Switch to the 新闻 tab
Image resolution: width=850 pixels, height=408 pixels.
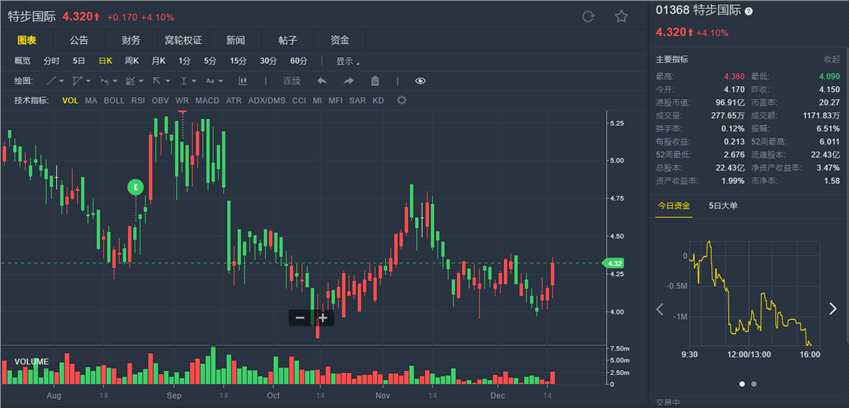(236, 41)
